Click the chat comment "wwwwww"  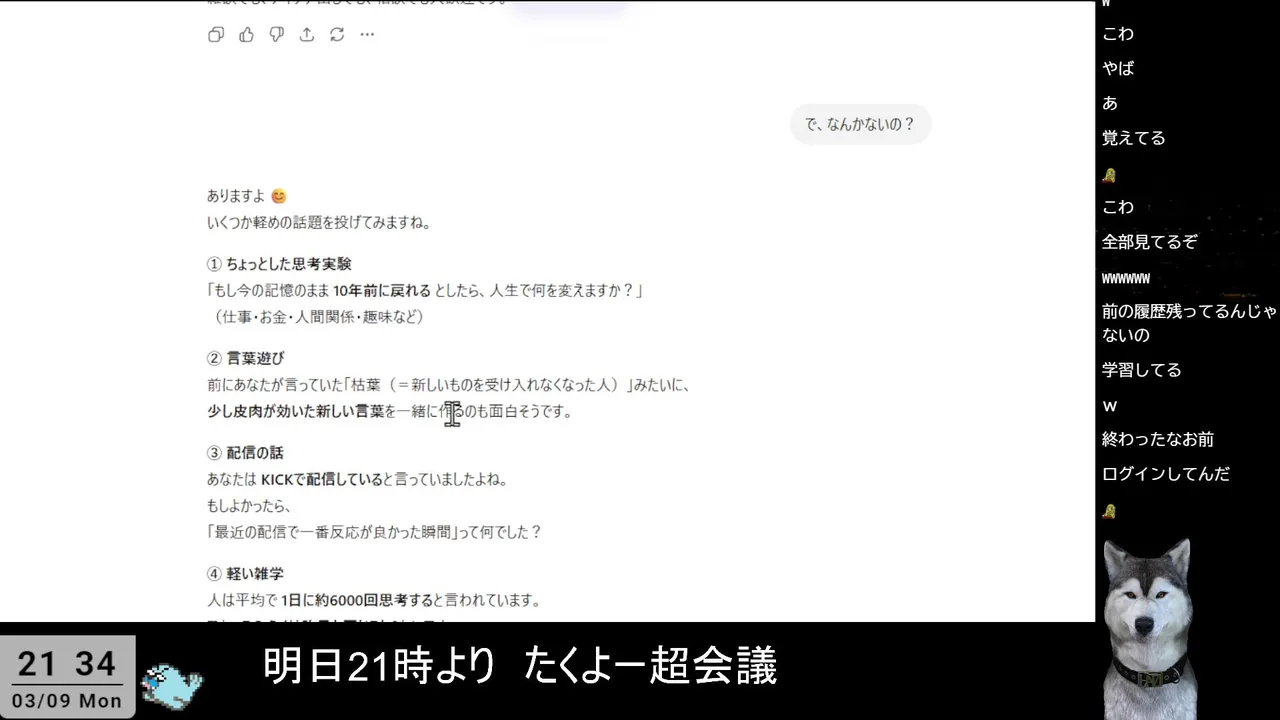pyautogui.click(x=1126, y=278)
